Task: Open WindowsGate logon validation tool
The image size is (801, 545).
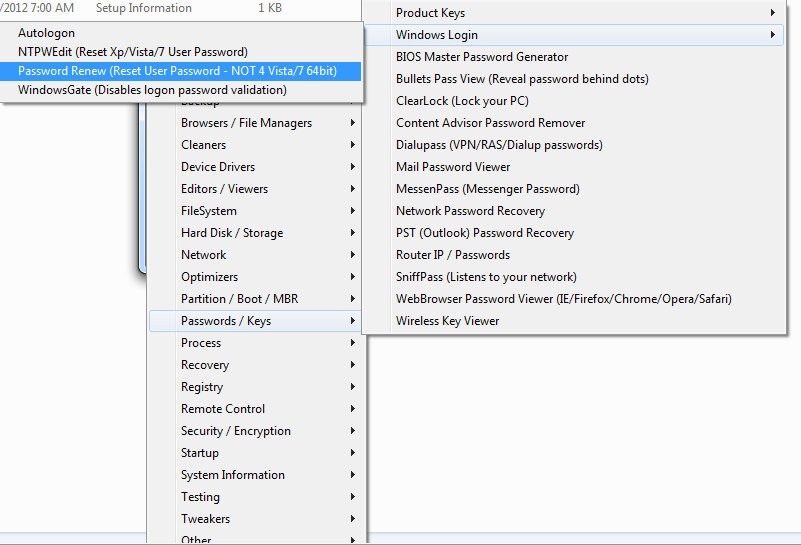Action: point(181,90)
